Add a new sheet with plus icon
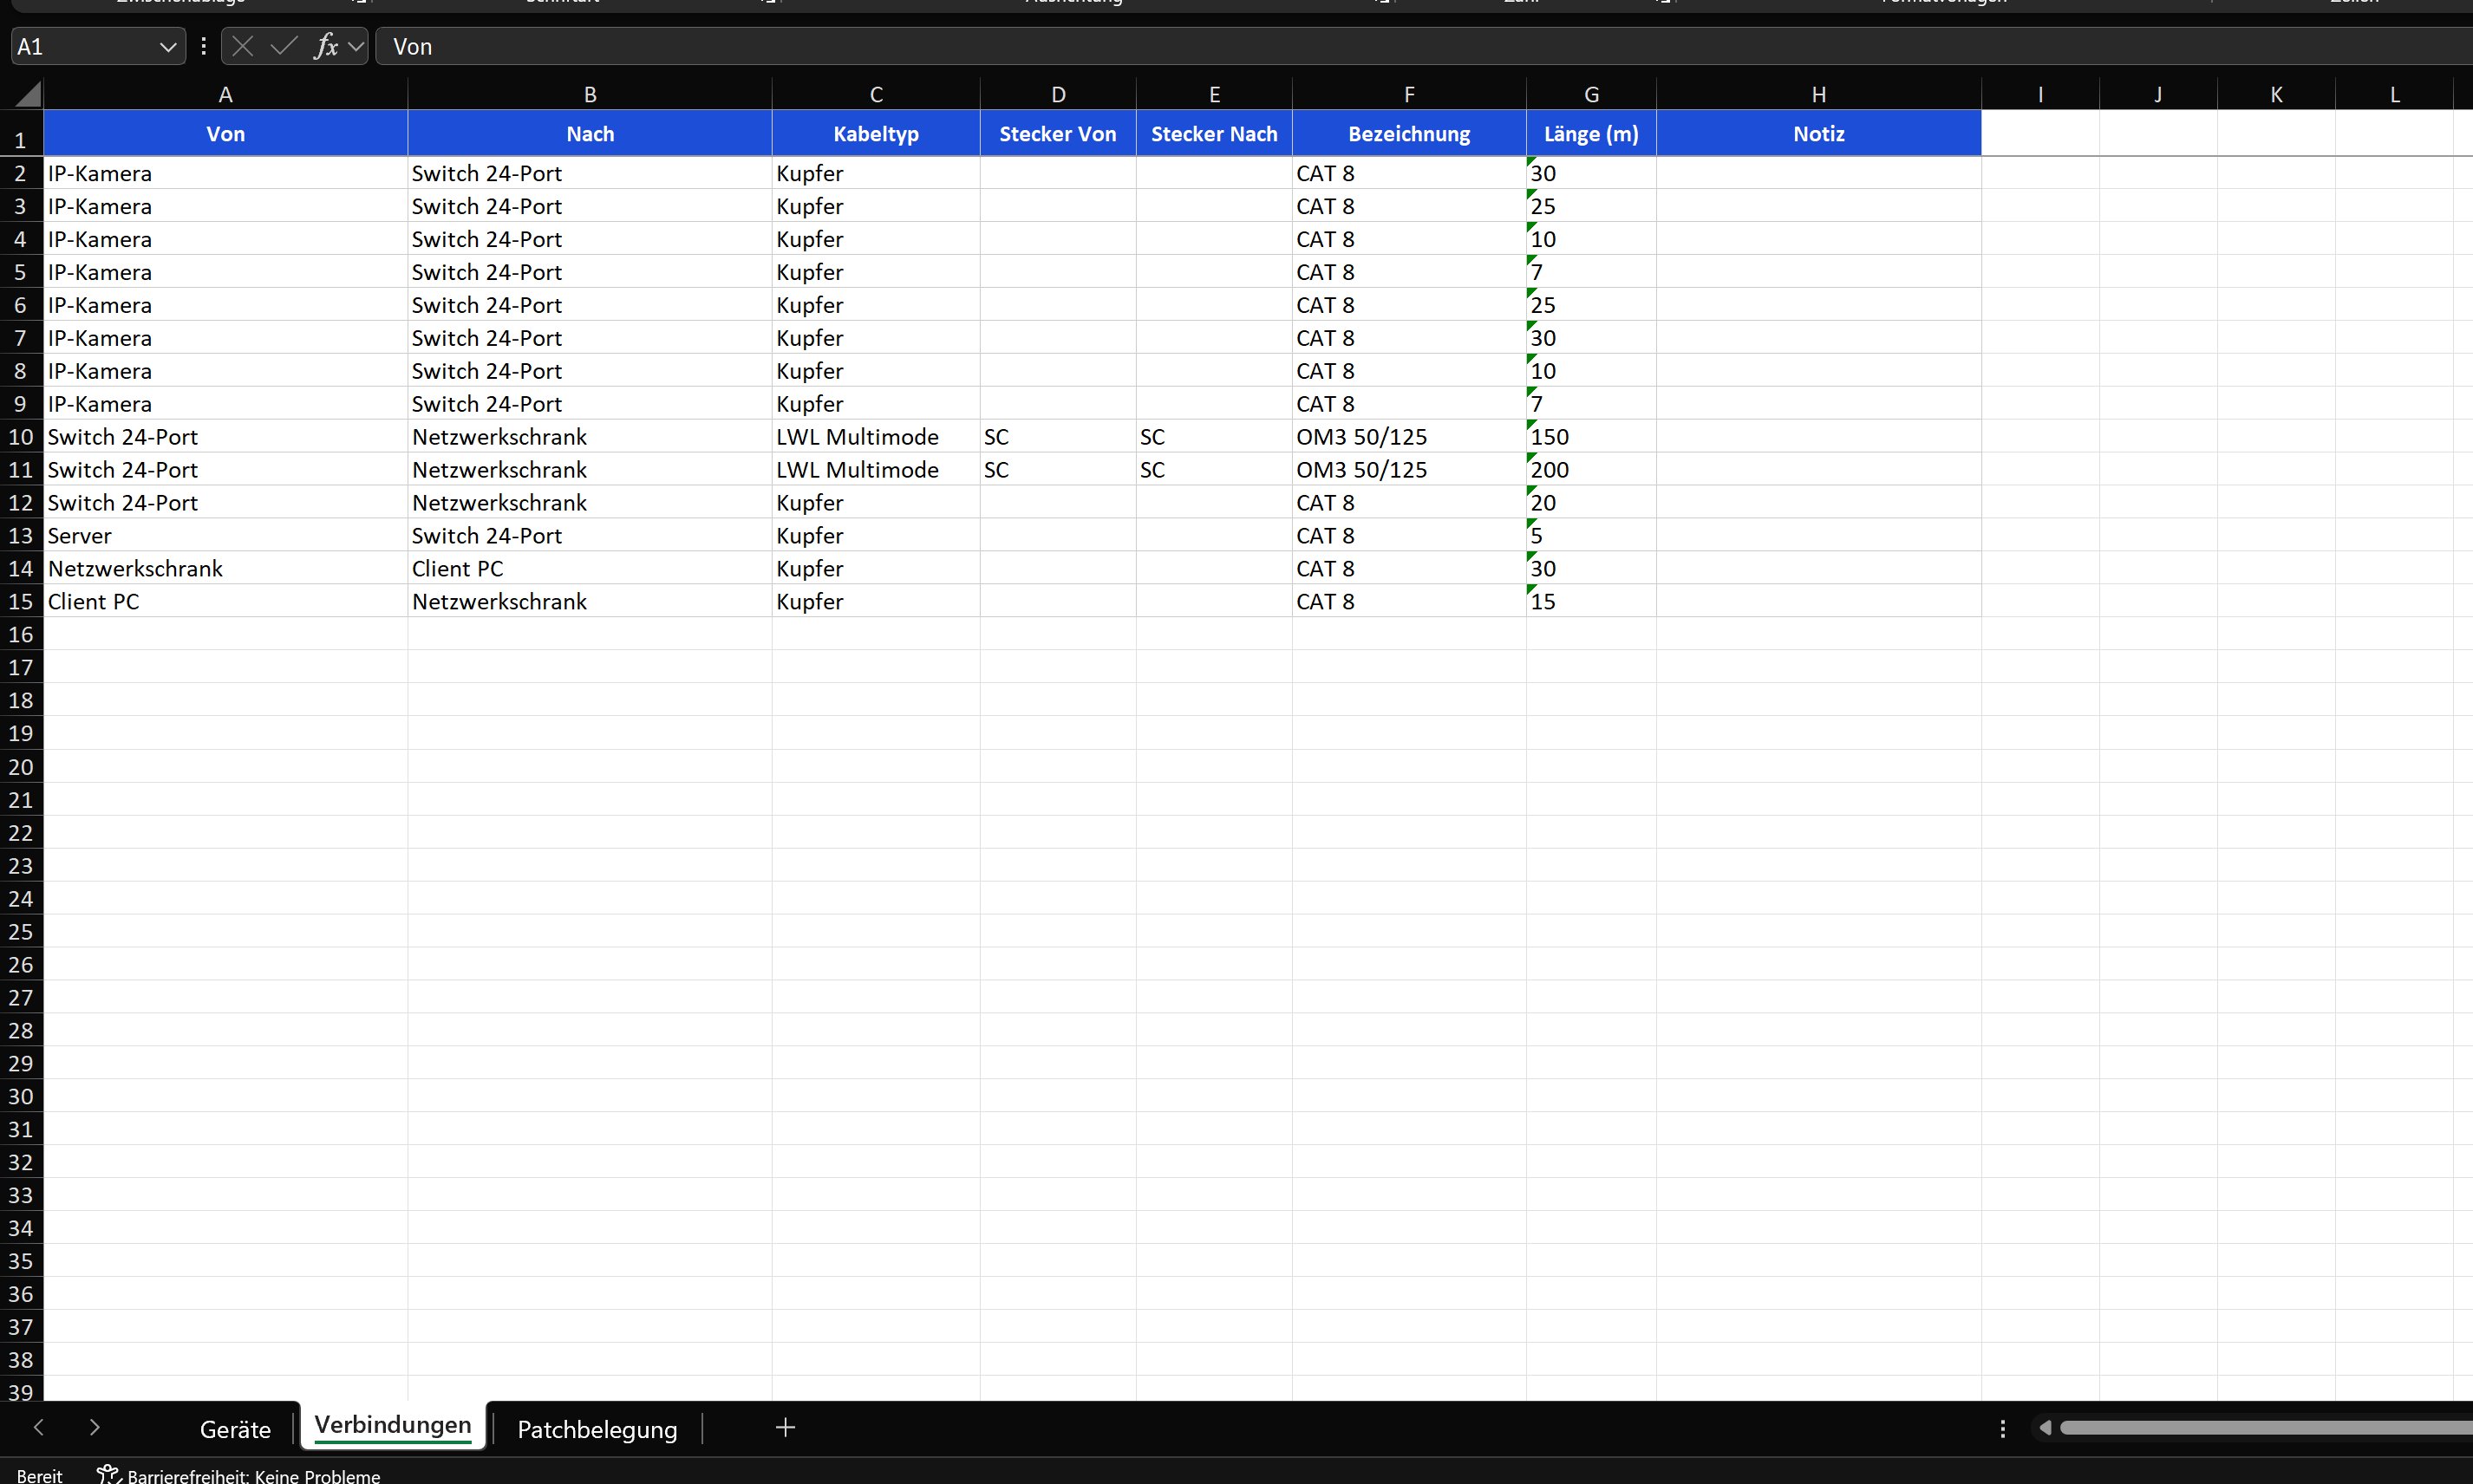 [786, 1428]
